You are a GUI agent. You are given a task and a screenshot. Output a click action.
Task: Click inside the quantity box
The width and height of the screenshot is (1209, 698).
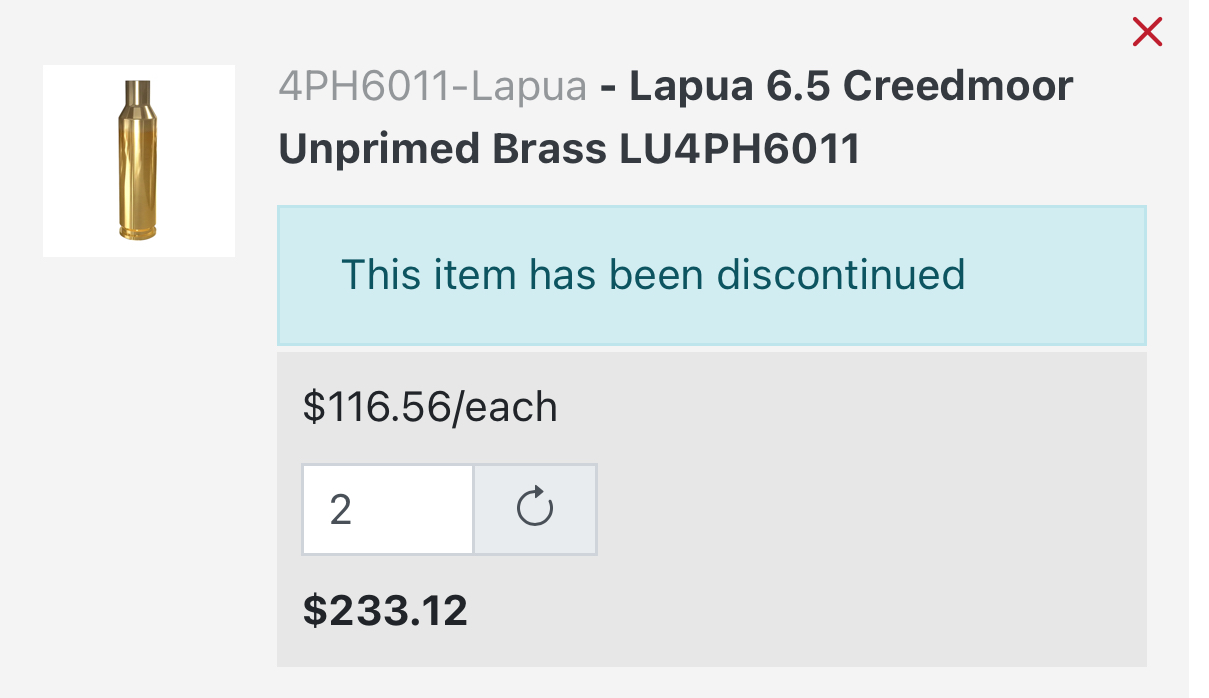(387, 509)
